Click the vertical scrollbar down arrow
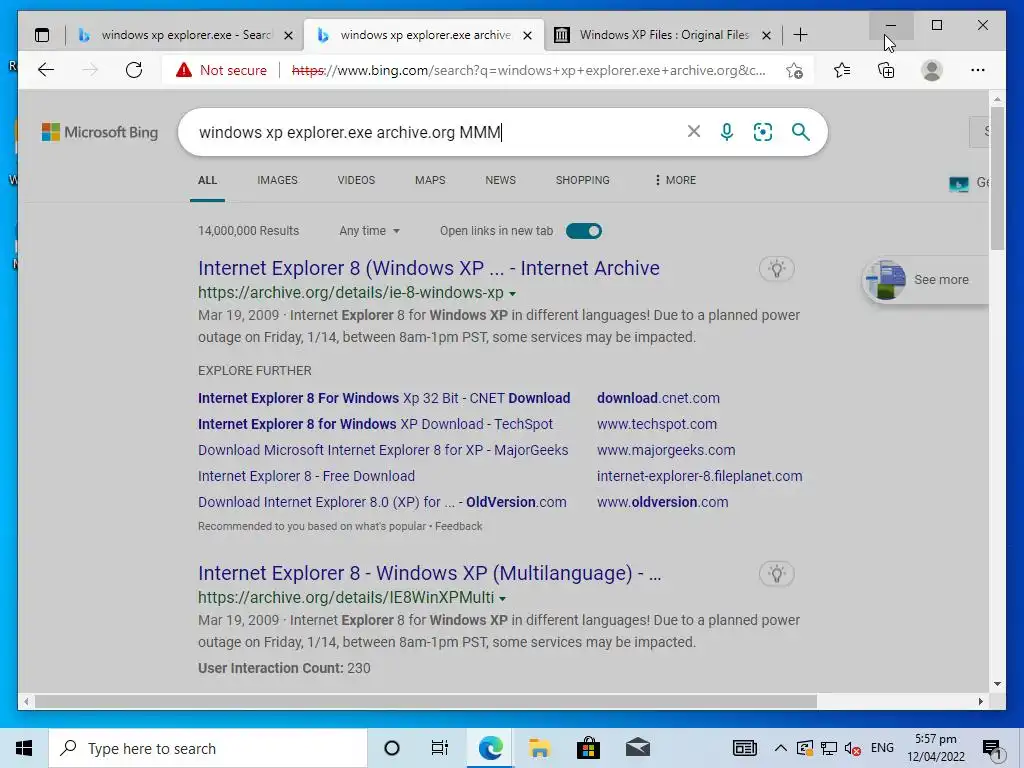Screen dimensions: 1024x768 [997, 684]
